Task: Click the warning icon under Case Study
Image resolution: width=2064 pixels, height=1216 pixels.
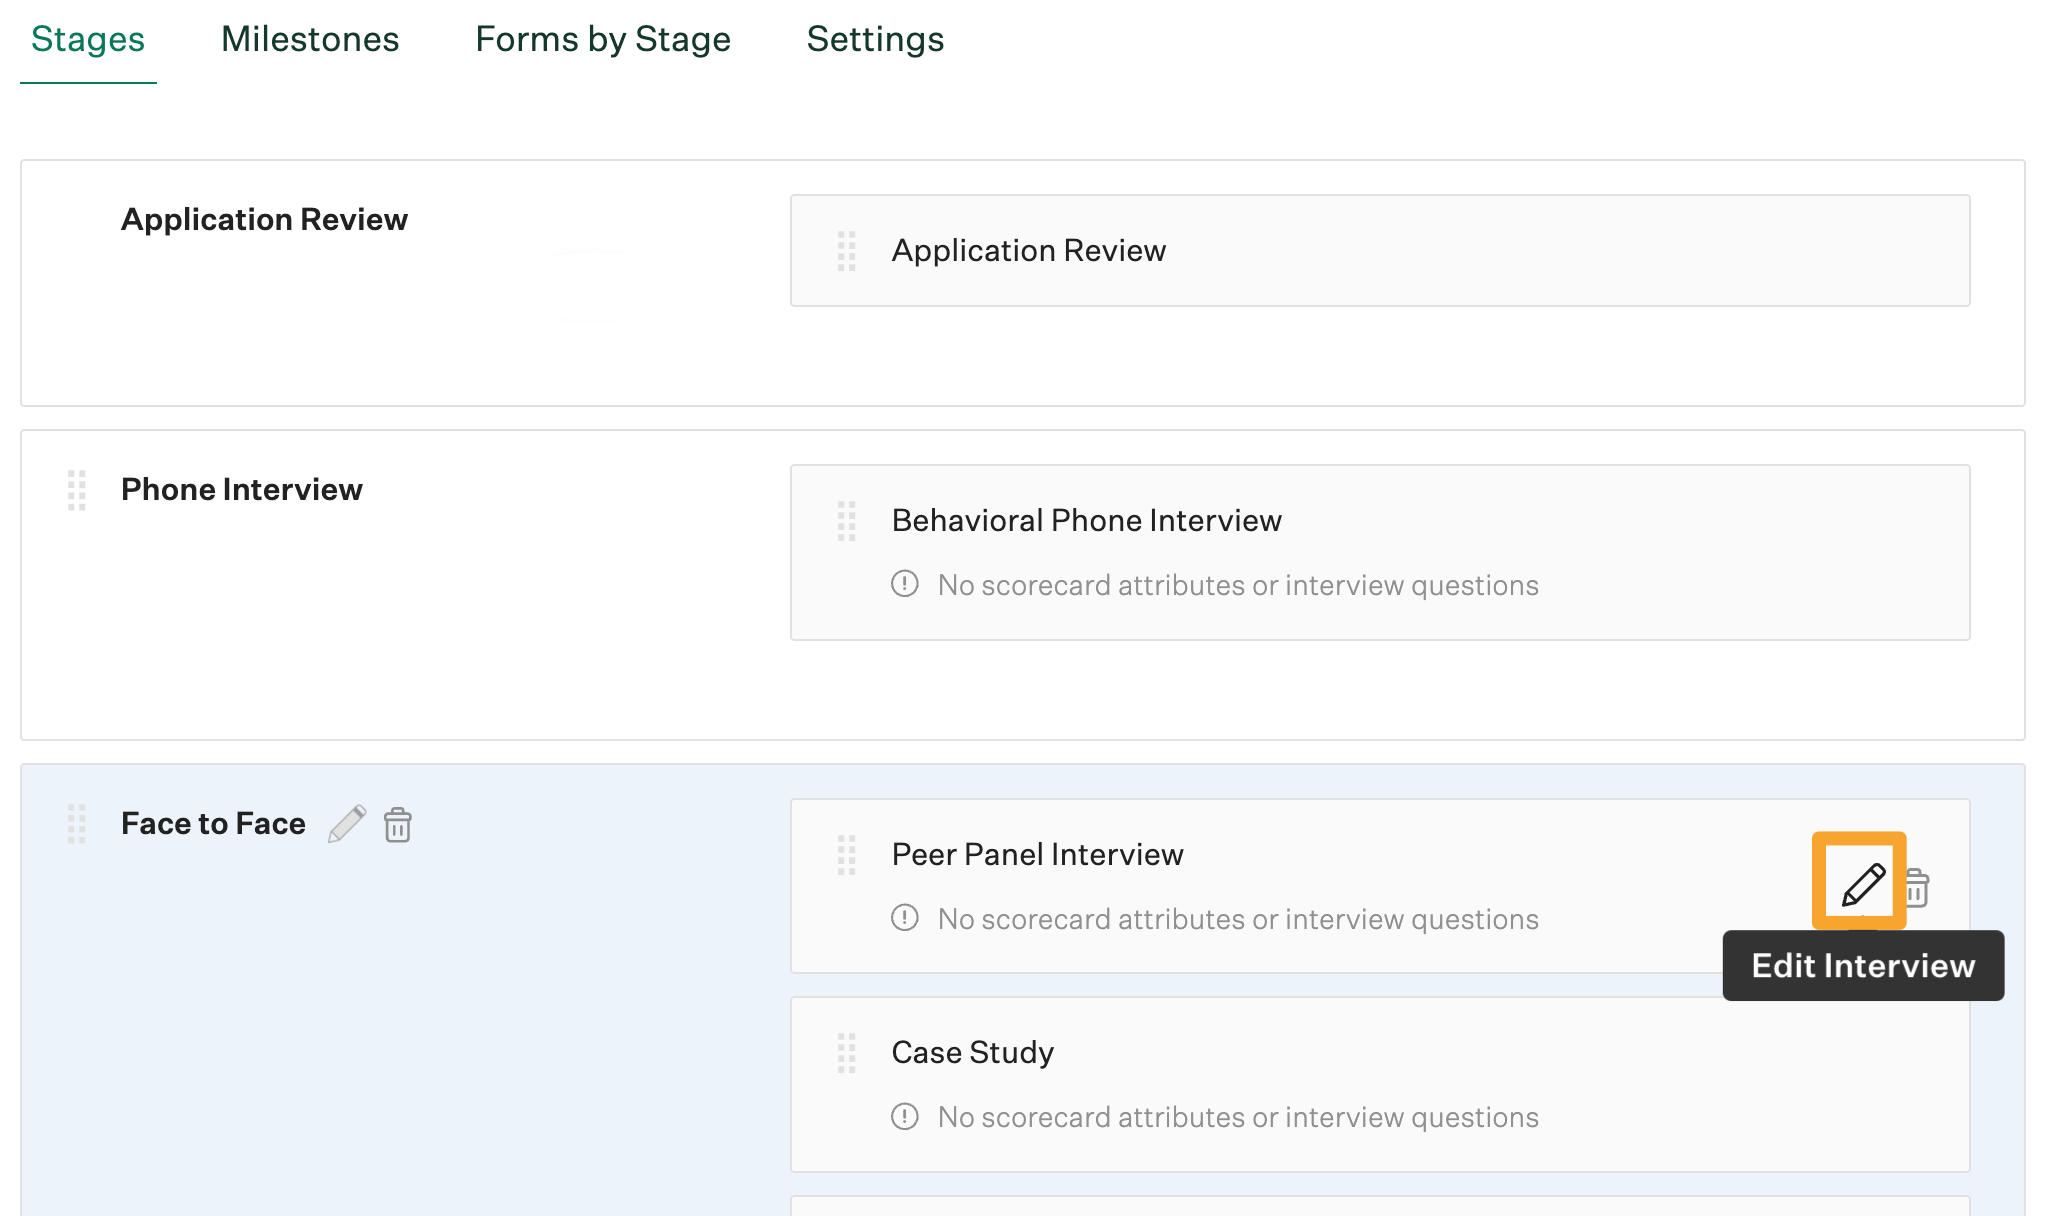Action: [904, 1116]
